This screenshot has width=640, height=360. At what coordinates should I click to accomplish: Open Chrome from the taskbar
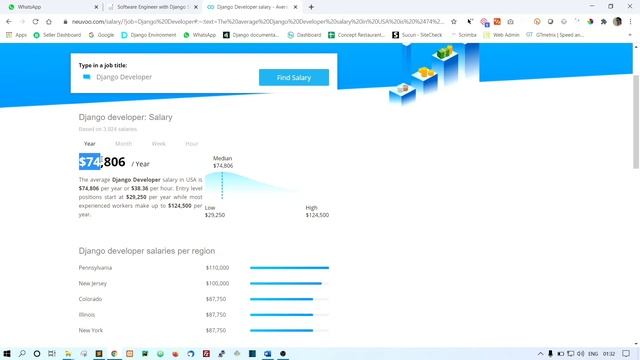(114, 353)
